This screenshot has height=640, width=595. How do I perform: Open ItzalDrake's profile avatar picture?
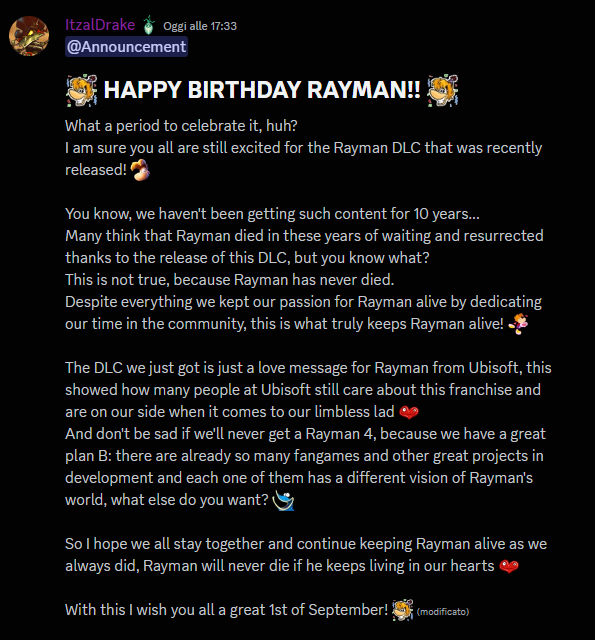coord(29,36)
